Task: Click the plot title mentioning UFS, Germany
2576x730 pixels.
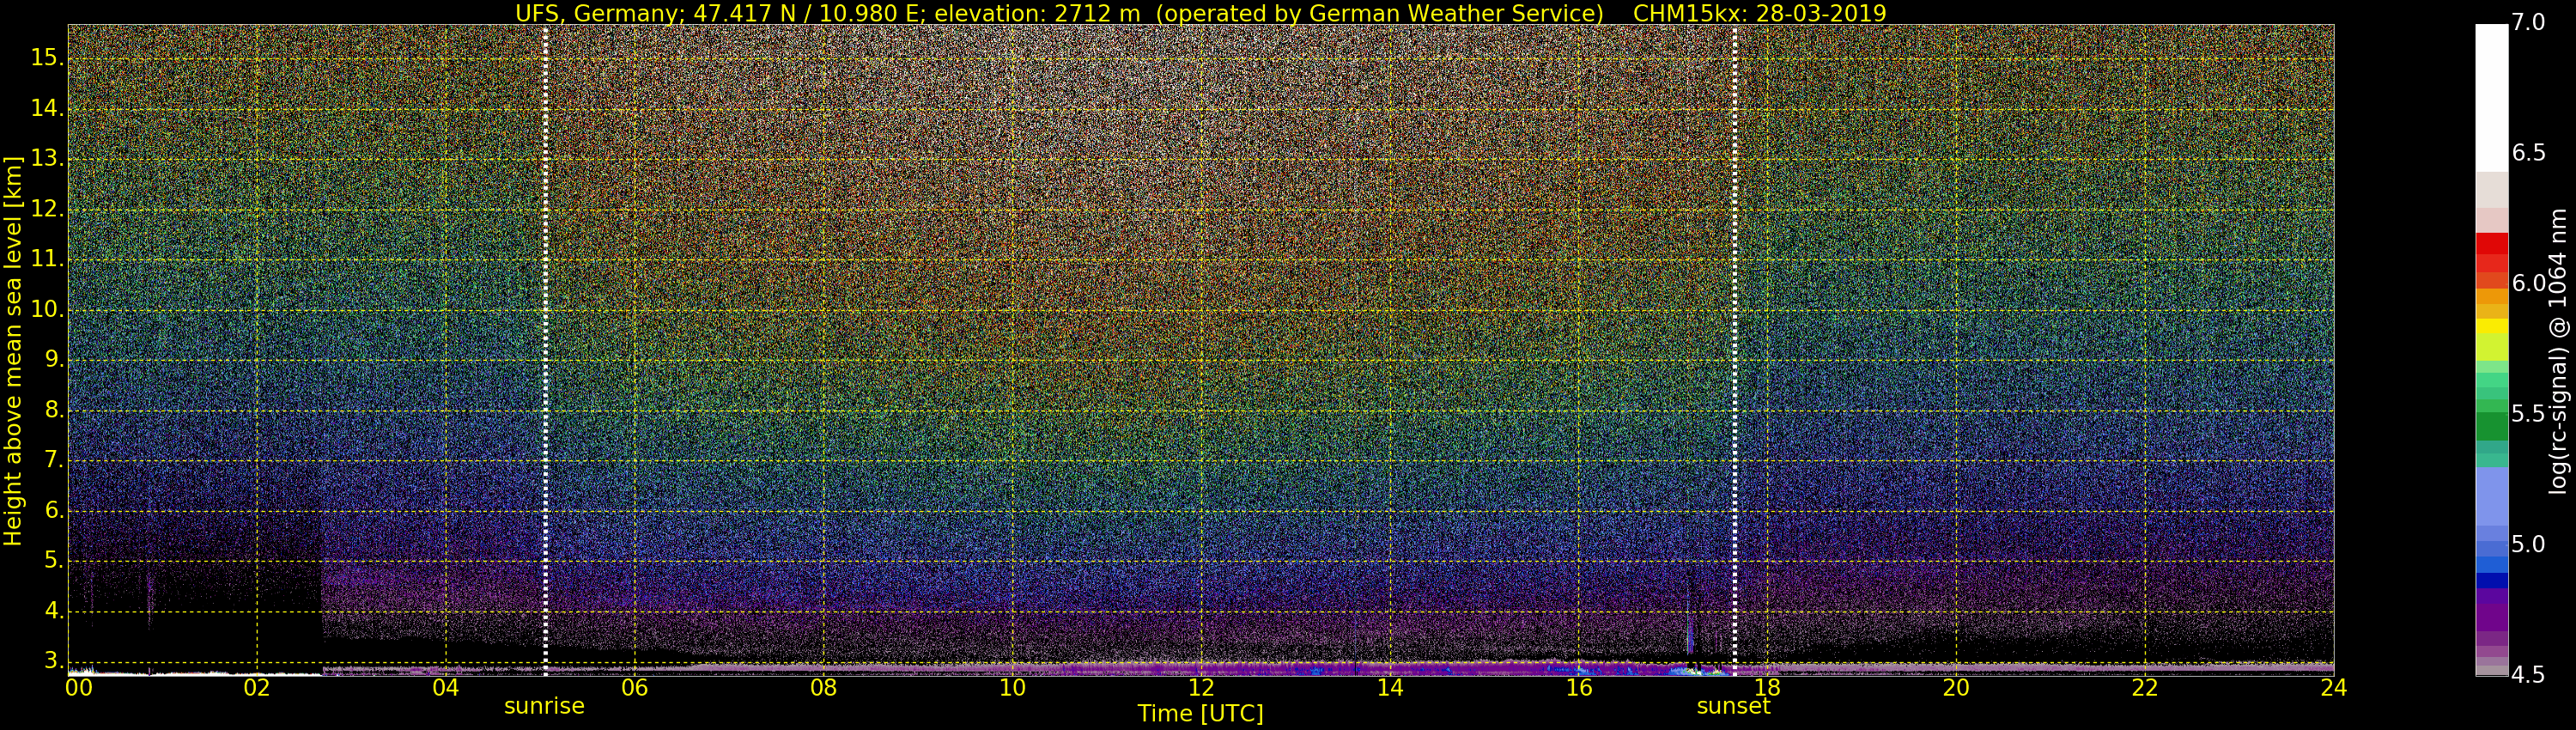Action: [1200, 13]
